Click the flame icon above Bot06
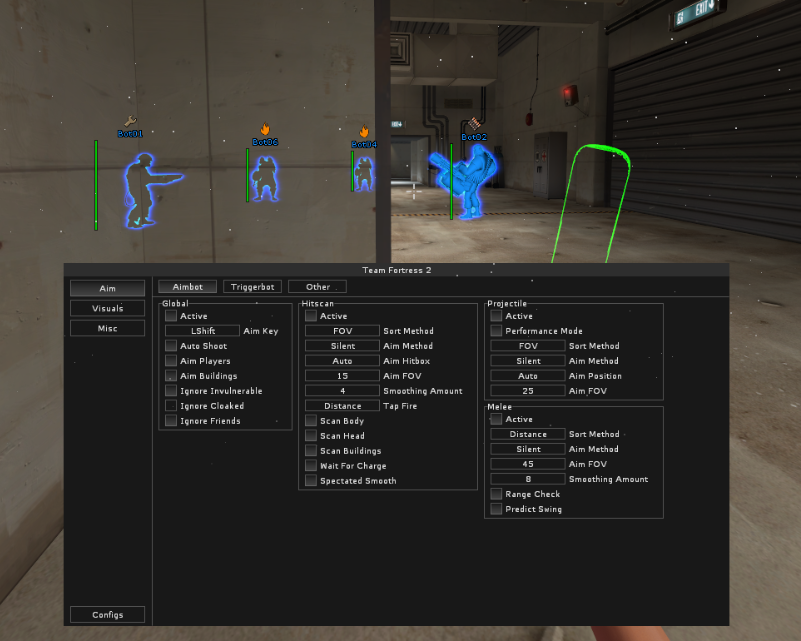This screenshot has width=801, height=641. [x=265, y=129]
